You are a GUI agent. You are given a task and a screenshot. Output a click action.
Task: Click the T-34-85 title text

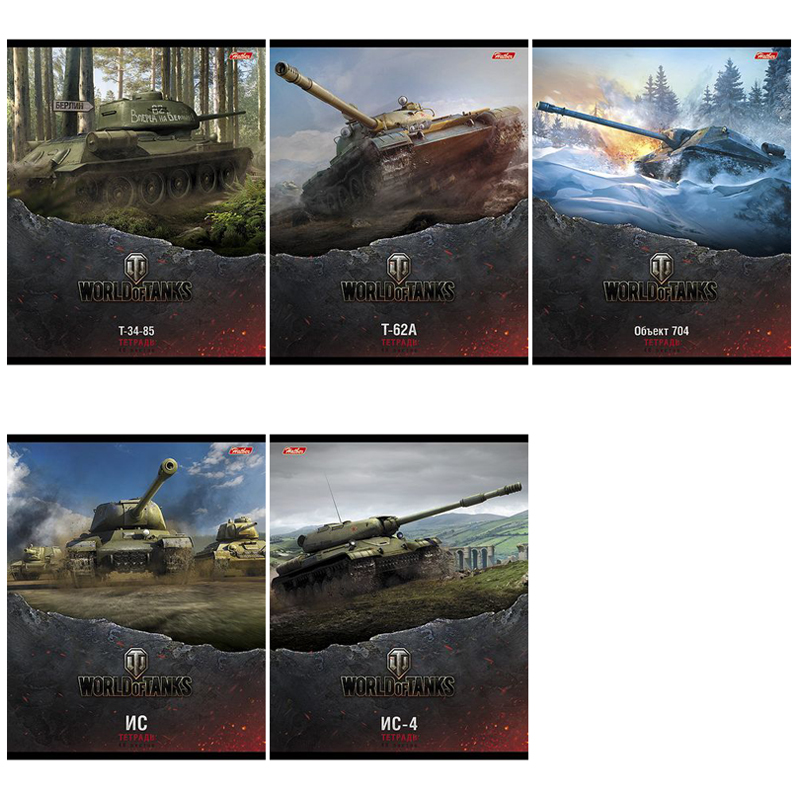pos(136,331)
